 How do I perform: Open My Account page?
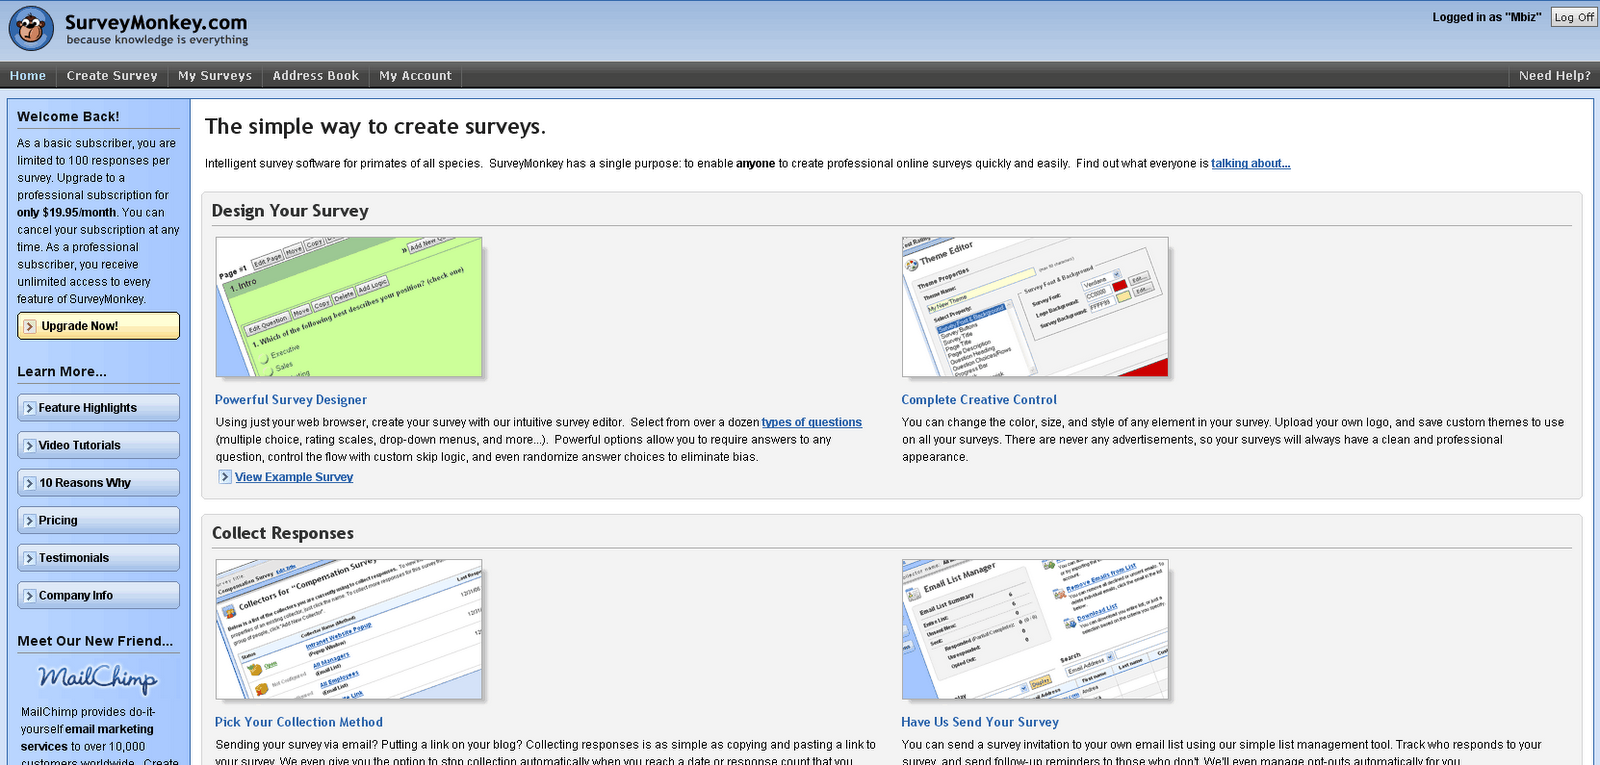pyautogui.click(x=415, y=76)
